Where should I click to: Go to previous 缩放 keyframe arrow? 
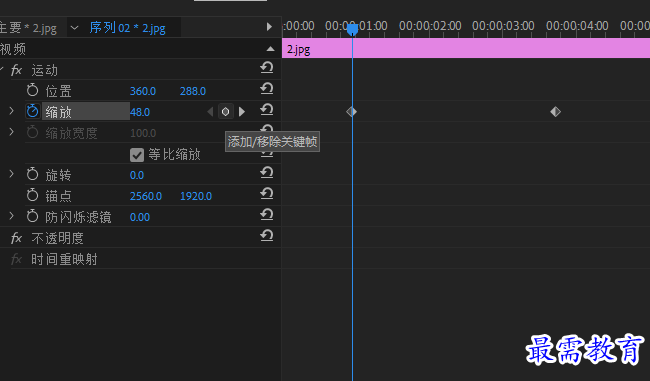(210, 112)
